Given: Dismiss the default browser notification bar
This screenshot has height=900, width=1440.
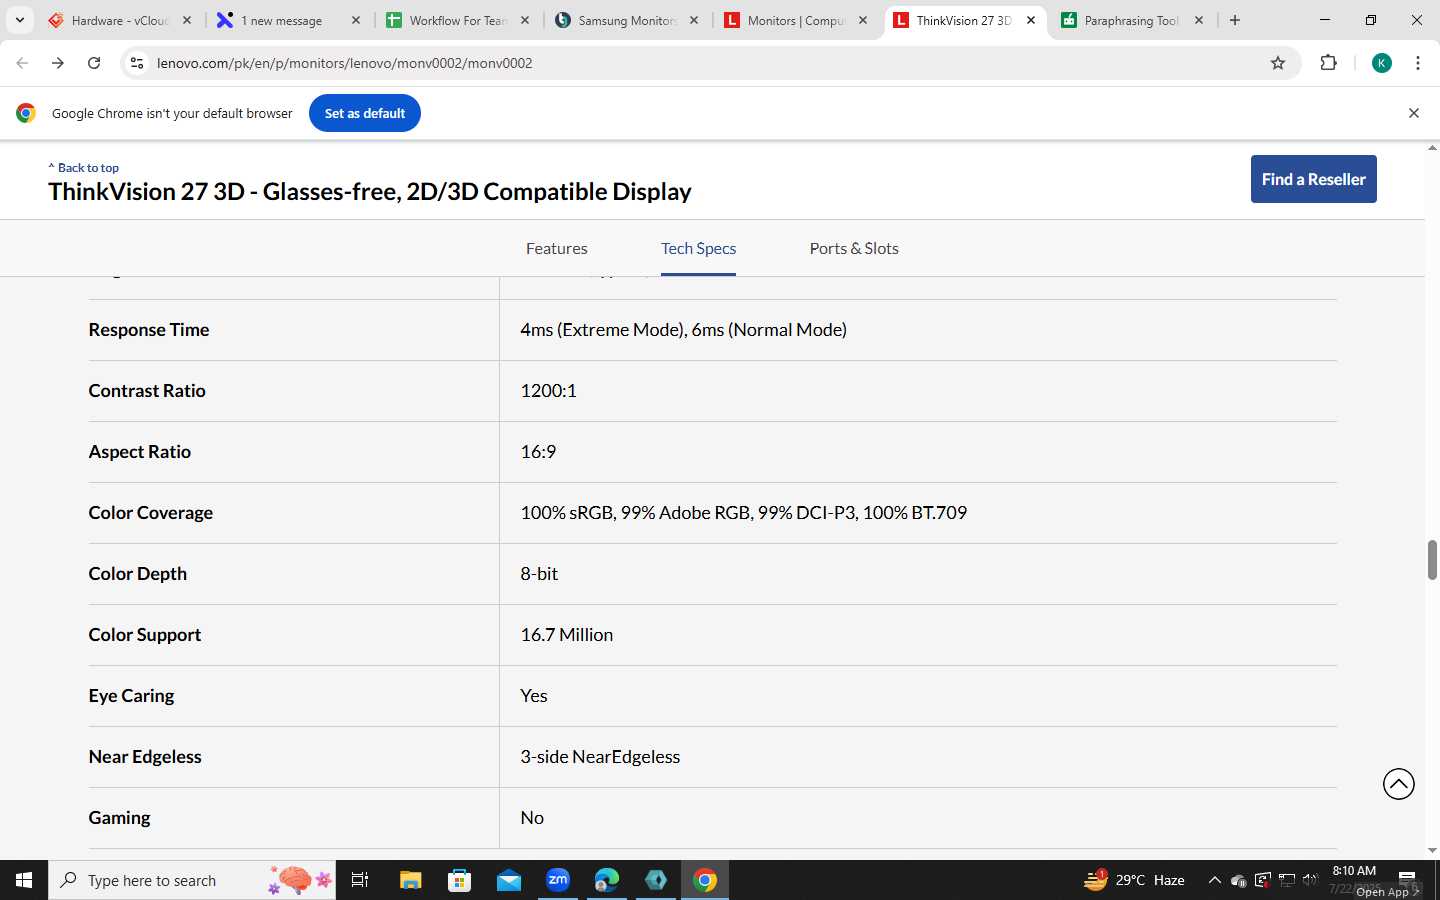Looking at the screenshot, I should 1414,113.
